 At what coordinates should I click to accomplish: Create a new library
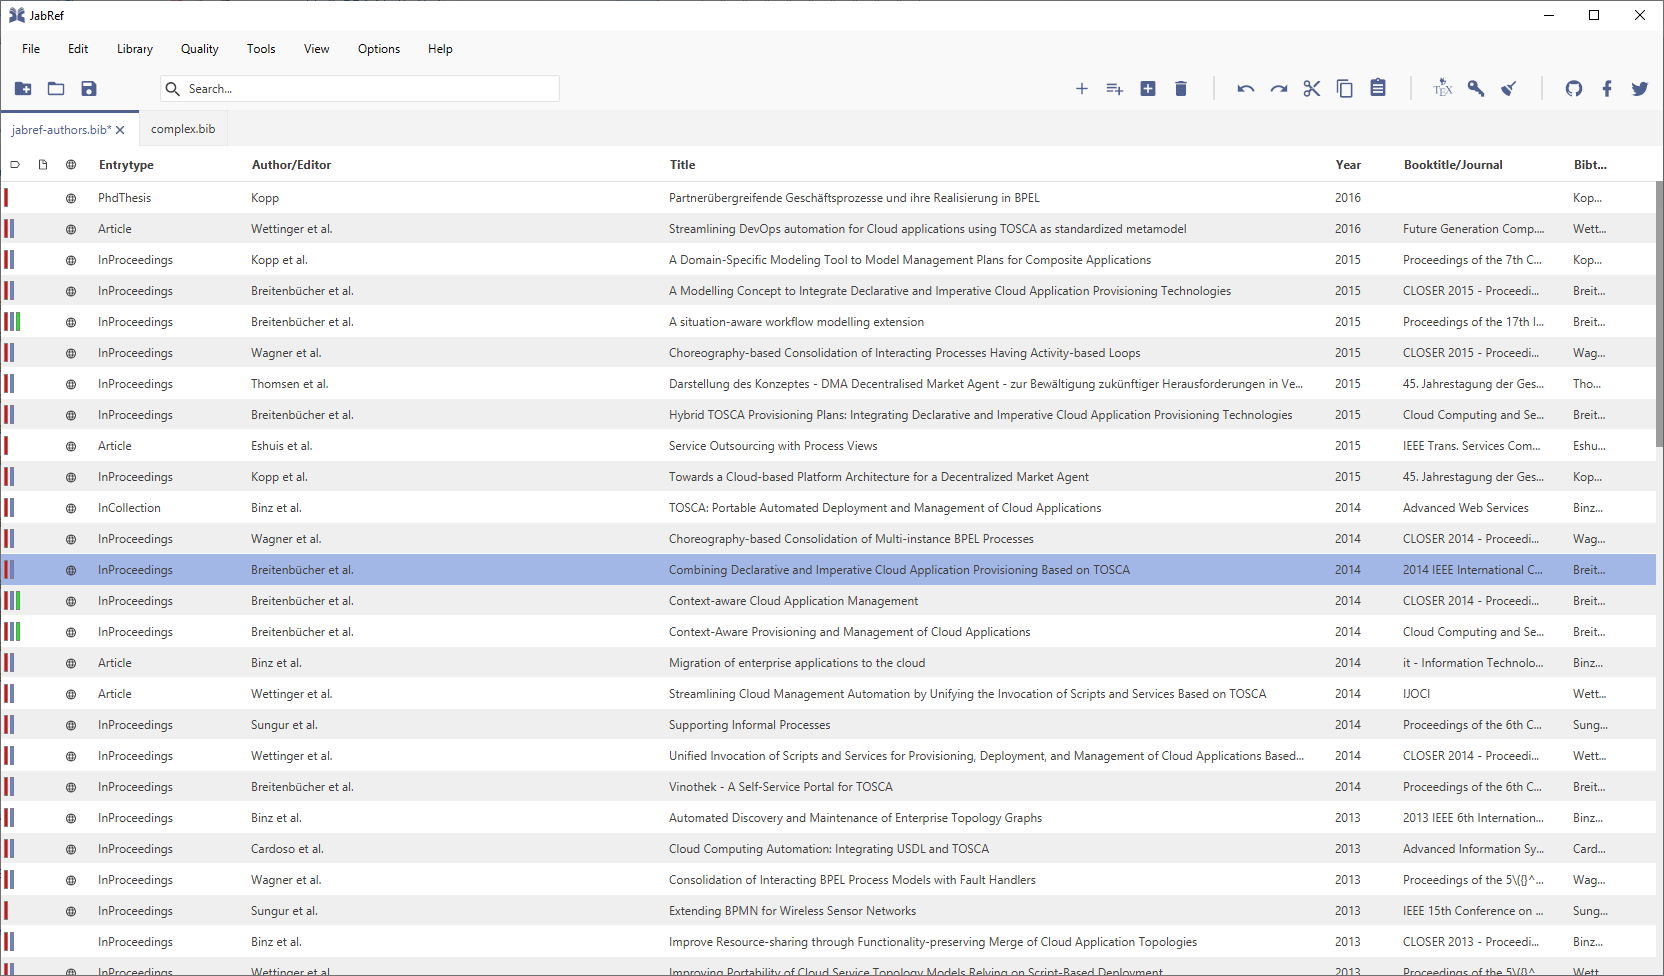click(x=23, y=89)
